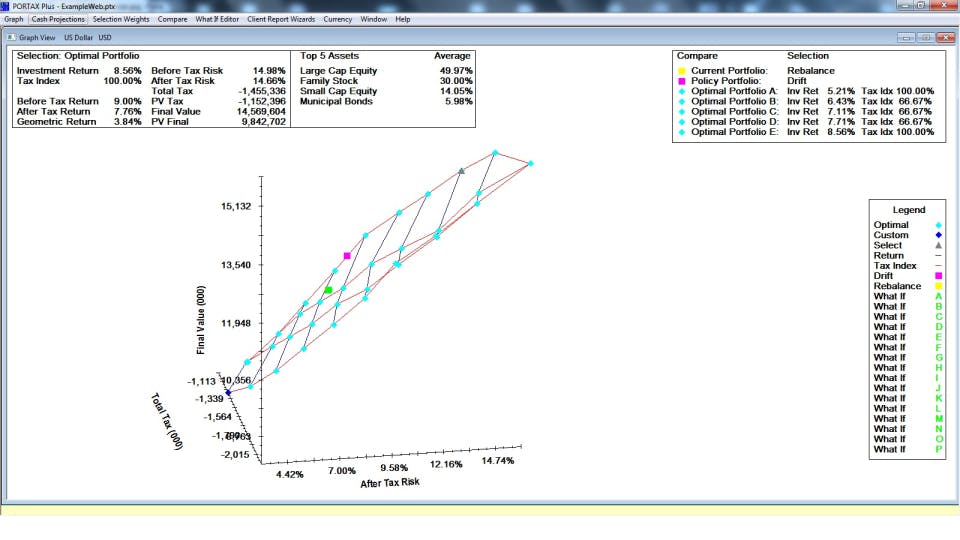The height and width of the screenshot is (540, 960).
Task: Minimize the Graph View child window
Action: pyautogui.click(x=906, y=37)
